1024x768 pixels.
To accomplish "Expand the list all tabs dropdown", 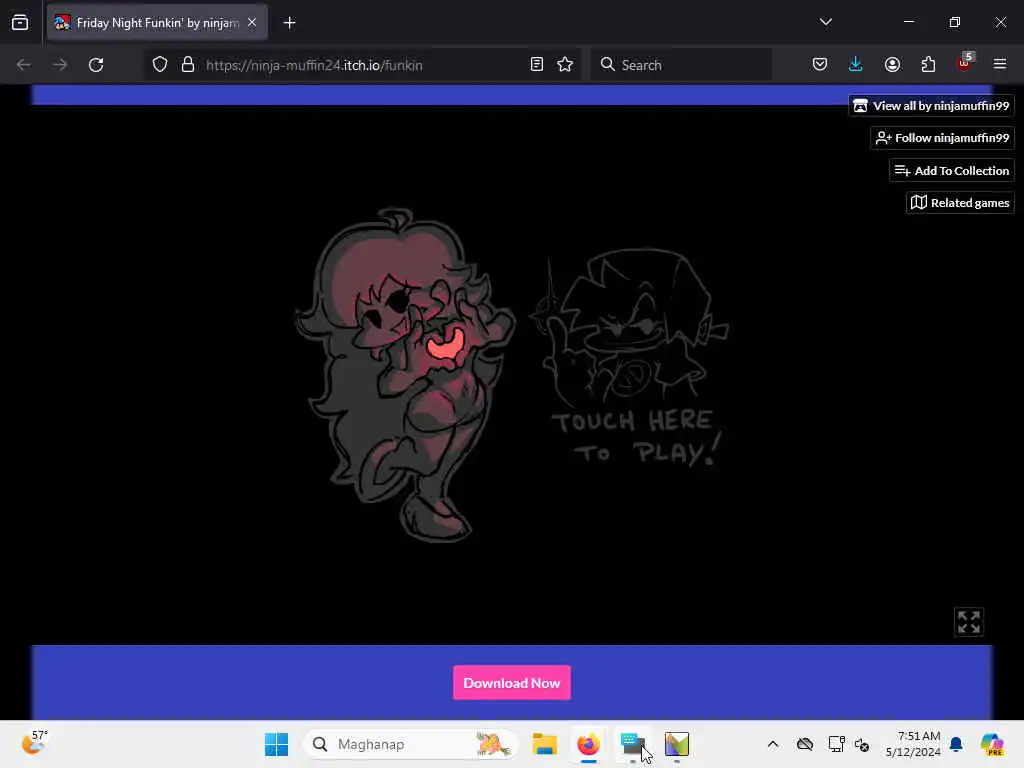I will 825,22.
